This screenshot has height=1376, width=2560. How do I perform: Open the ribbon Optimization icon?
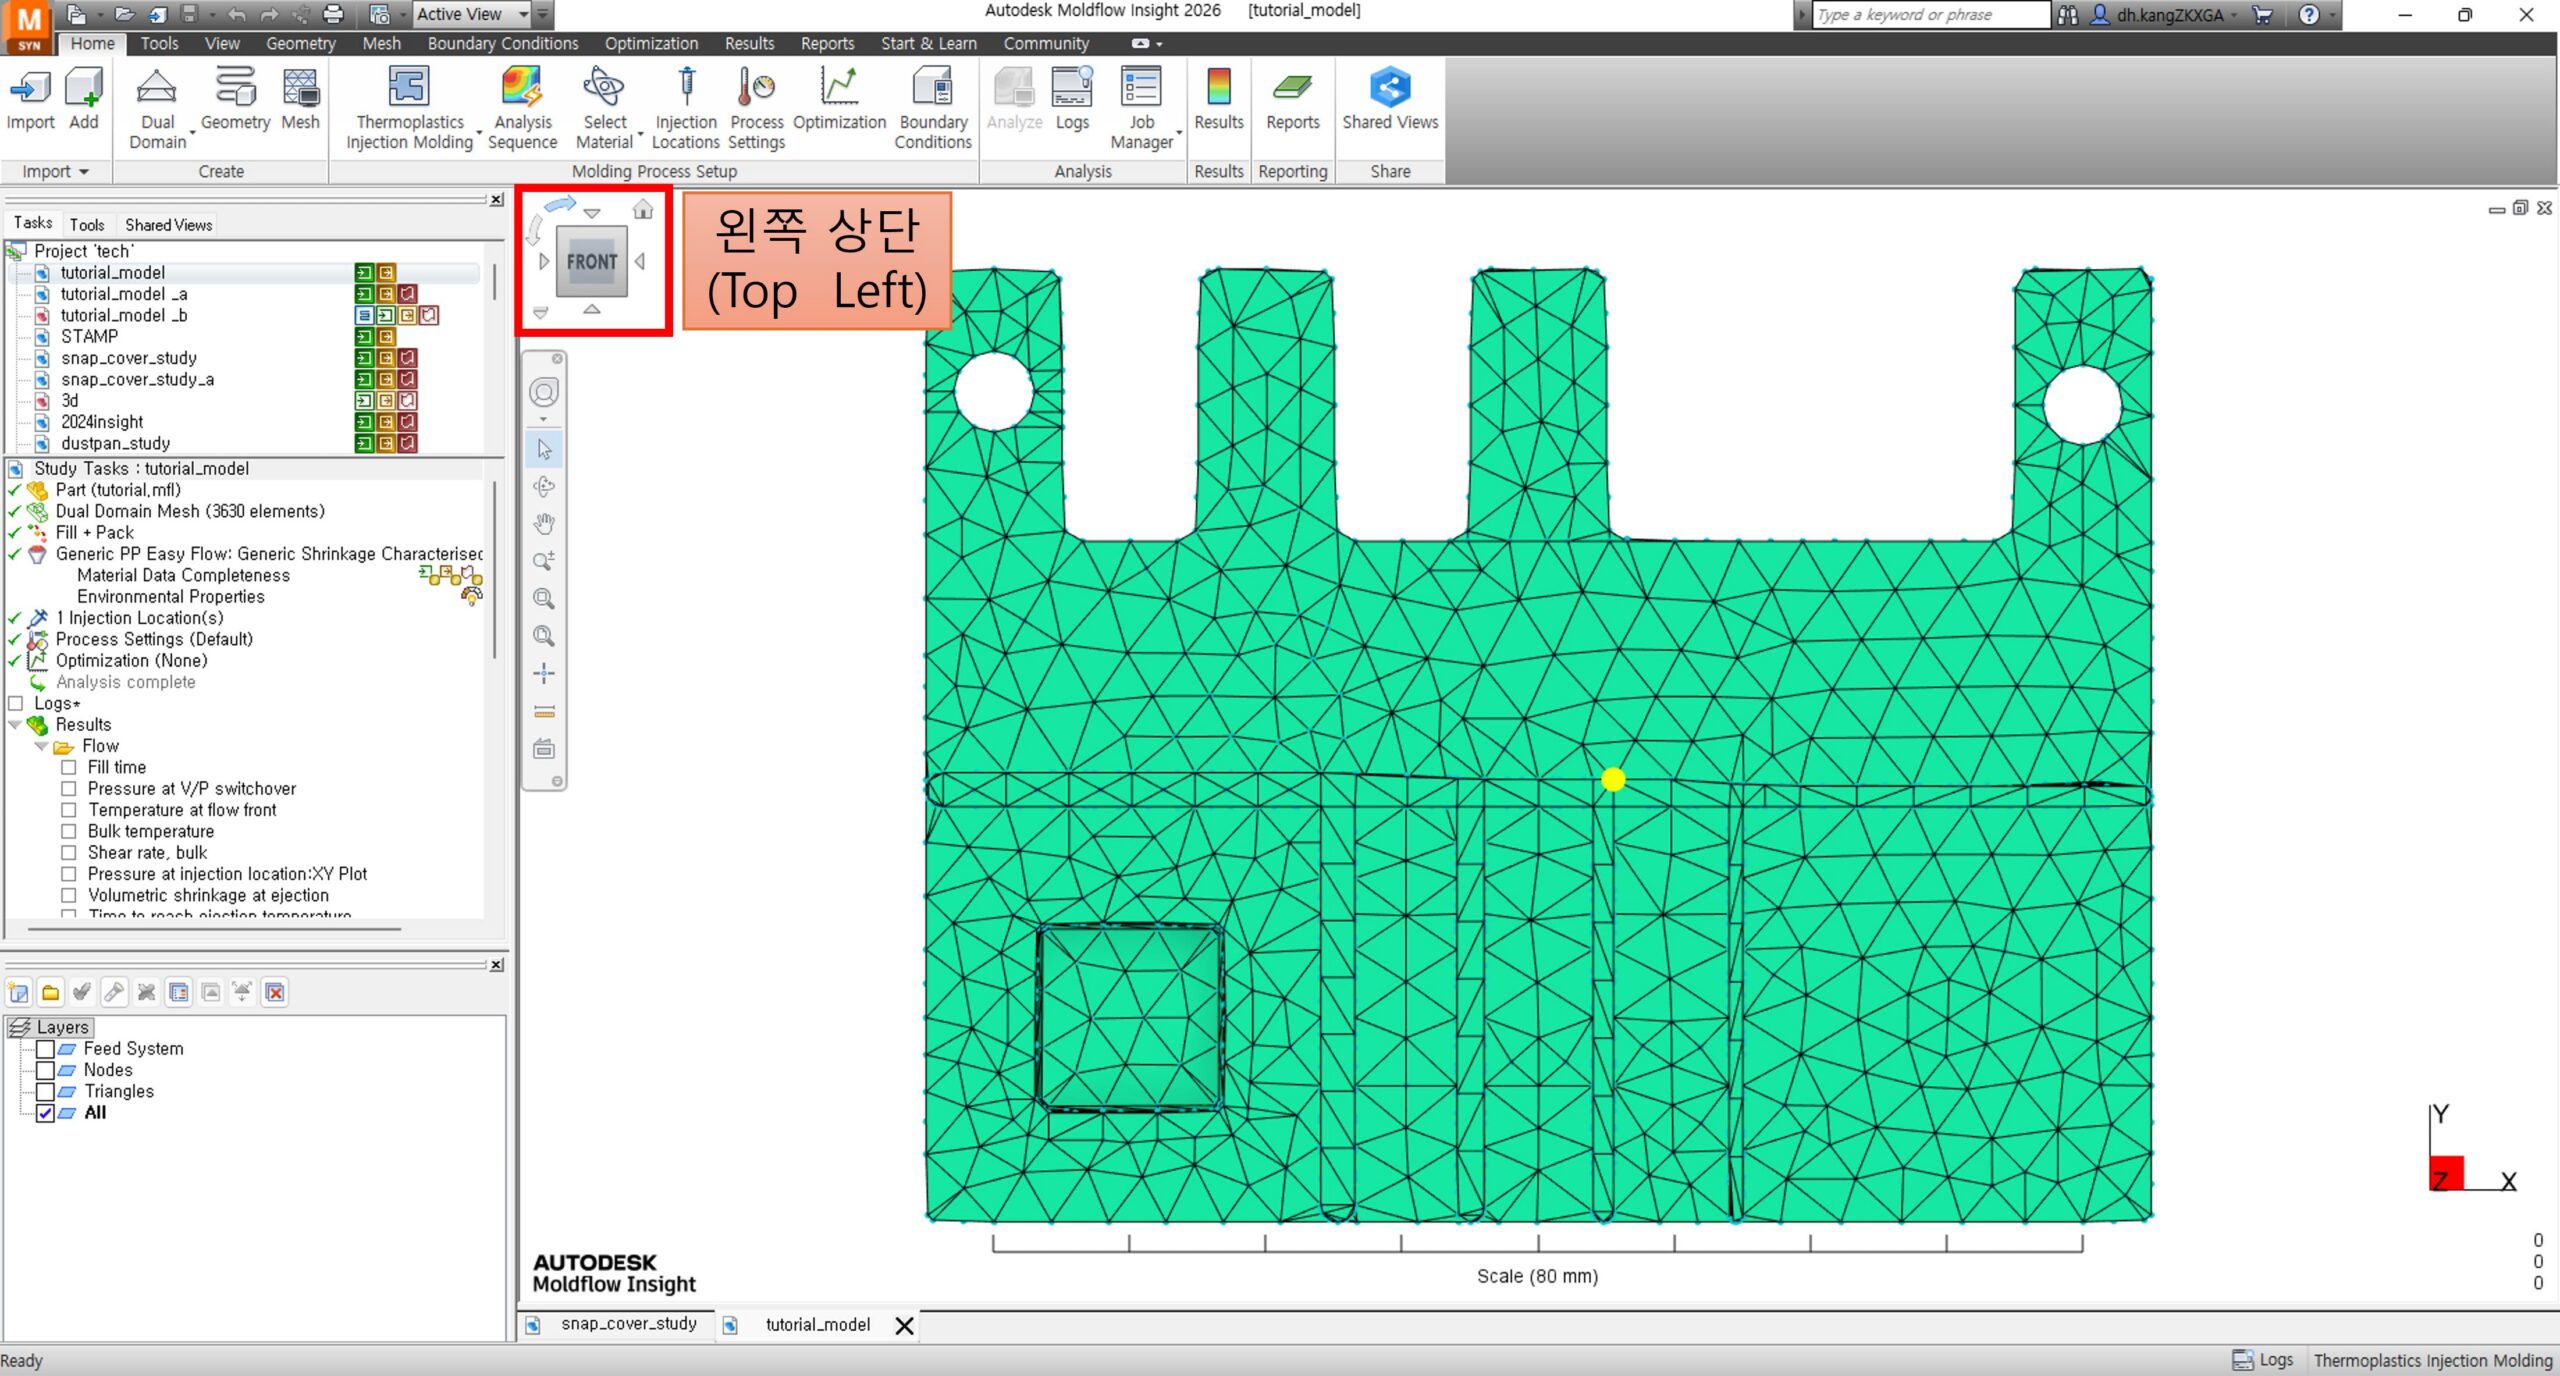(x=839, y=88)
